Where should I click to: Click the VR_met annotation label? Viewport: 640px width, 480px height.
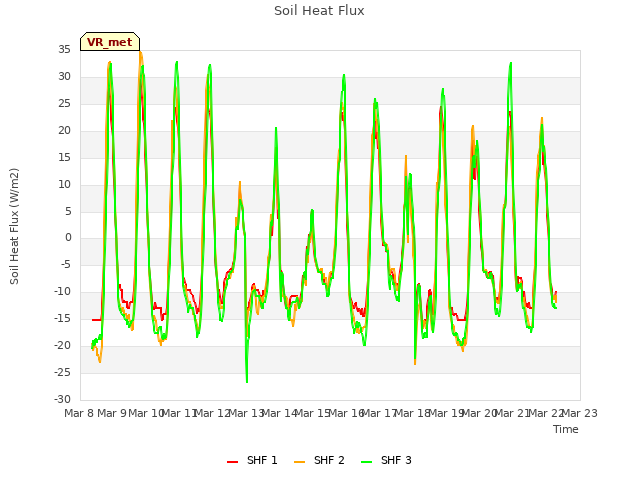coord(110,42)
